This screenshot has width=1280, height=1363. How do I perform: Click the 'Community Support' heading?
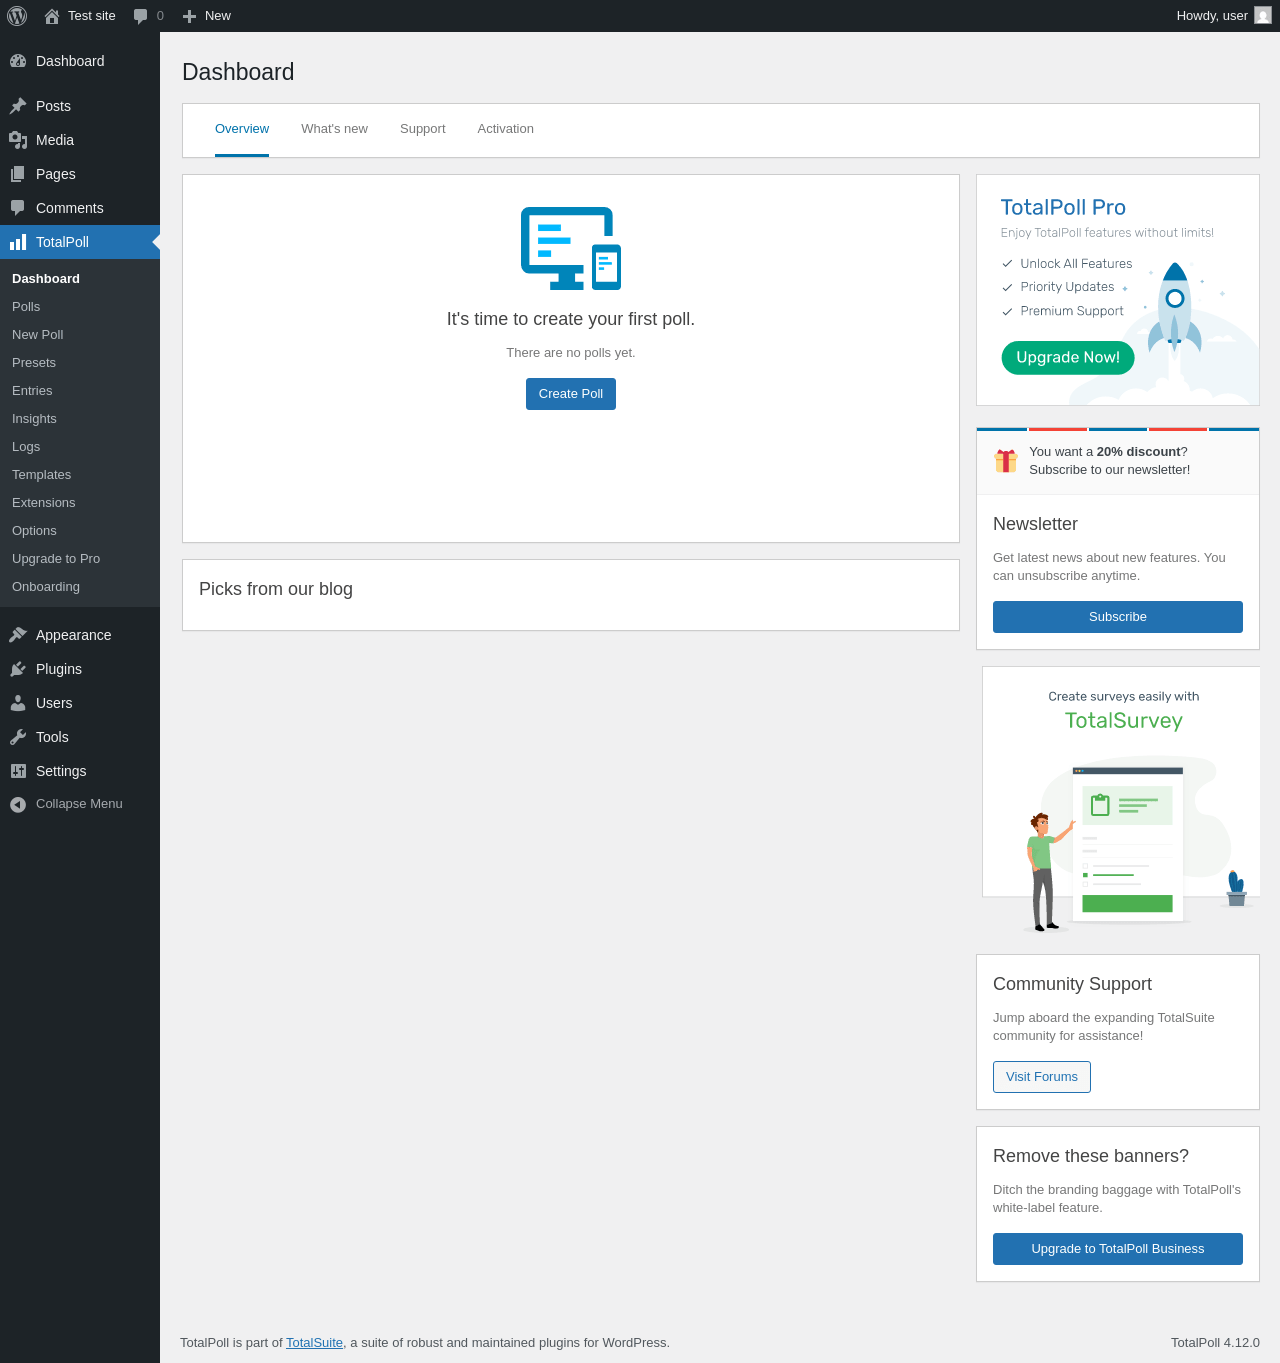coord(1072,984)
